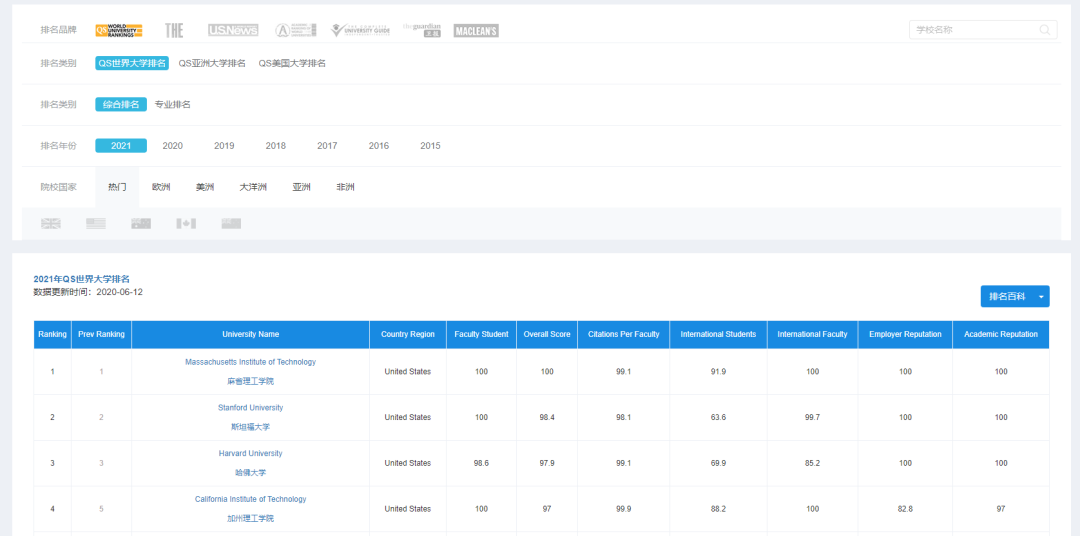Viewport: 1080px width, 536px height.
Task: Open the 斯坦福大学 link
Action: coord(251,427)
